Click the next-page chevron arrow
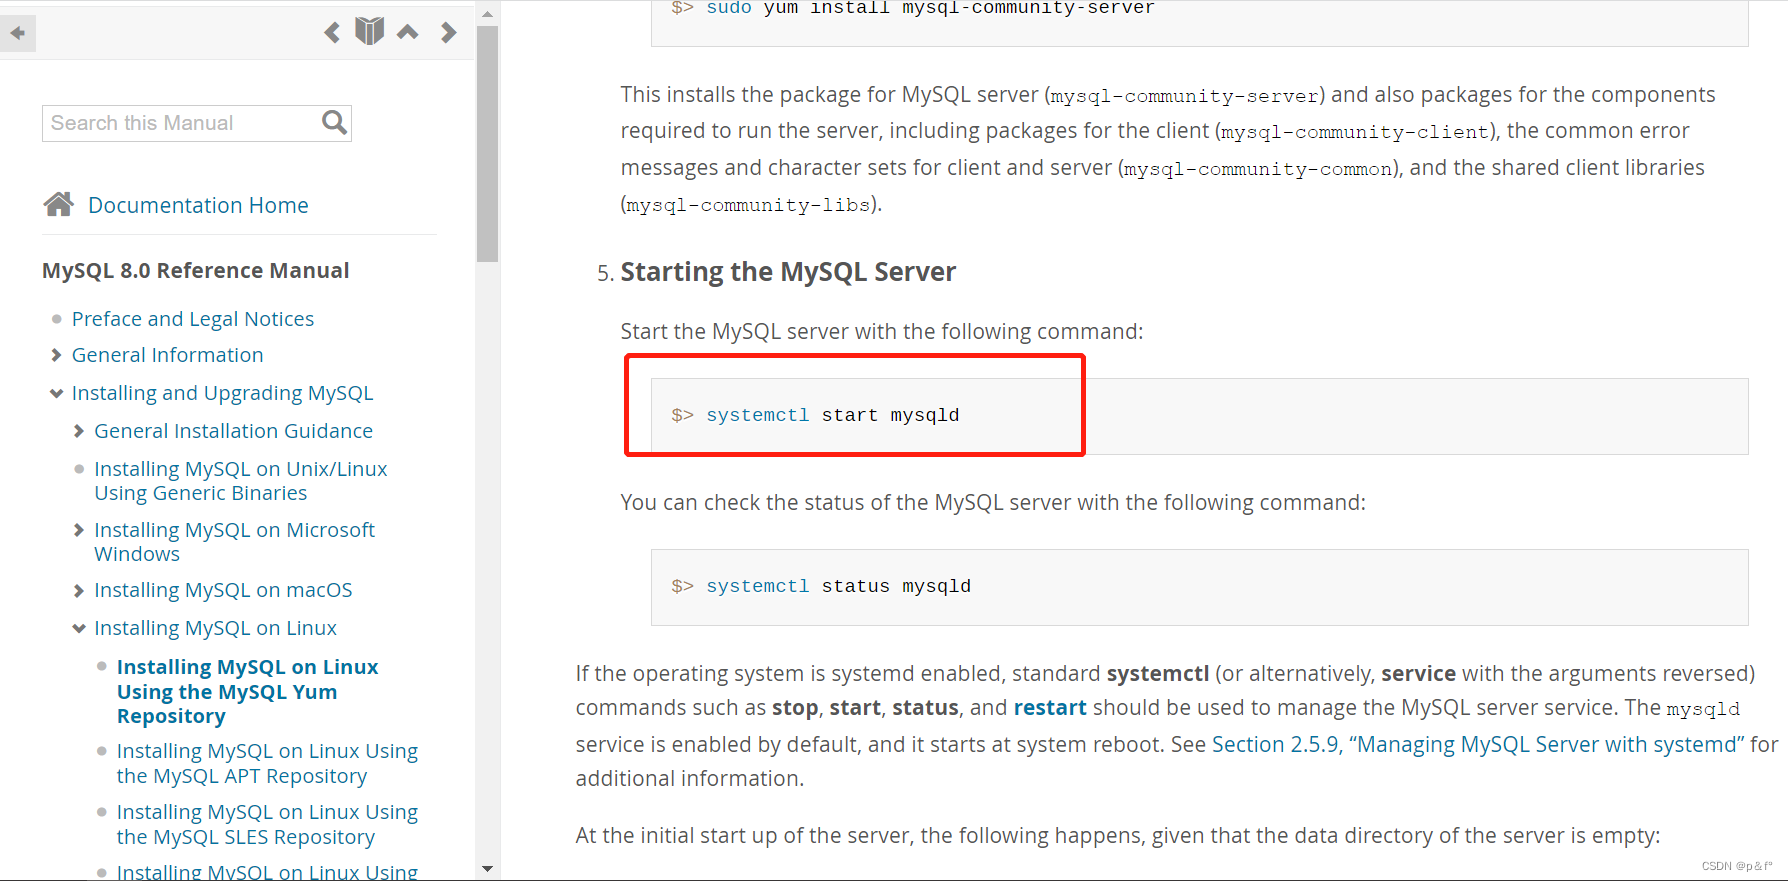The image size is (1788, 881). click(x=448, y=32)
